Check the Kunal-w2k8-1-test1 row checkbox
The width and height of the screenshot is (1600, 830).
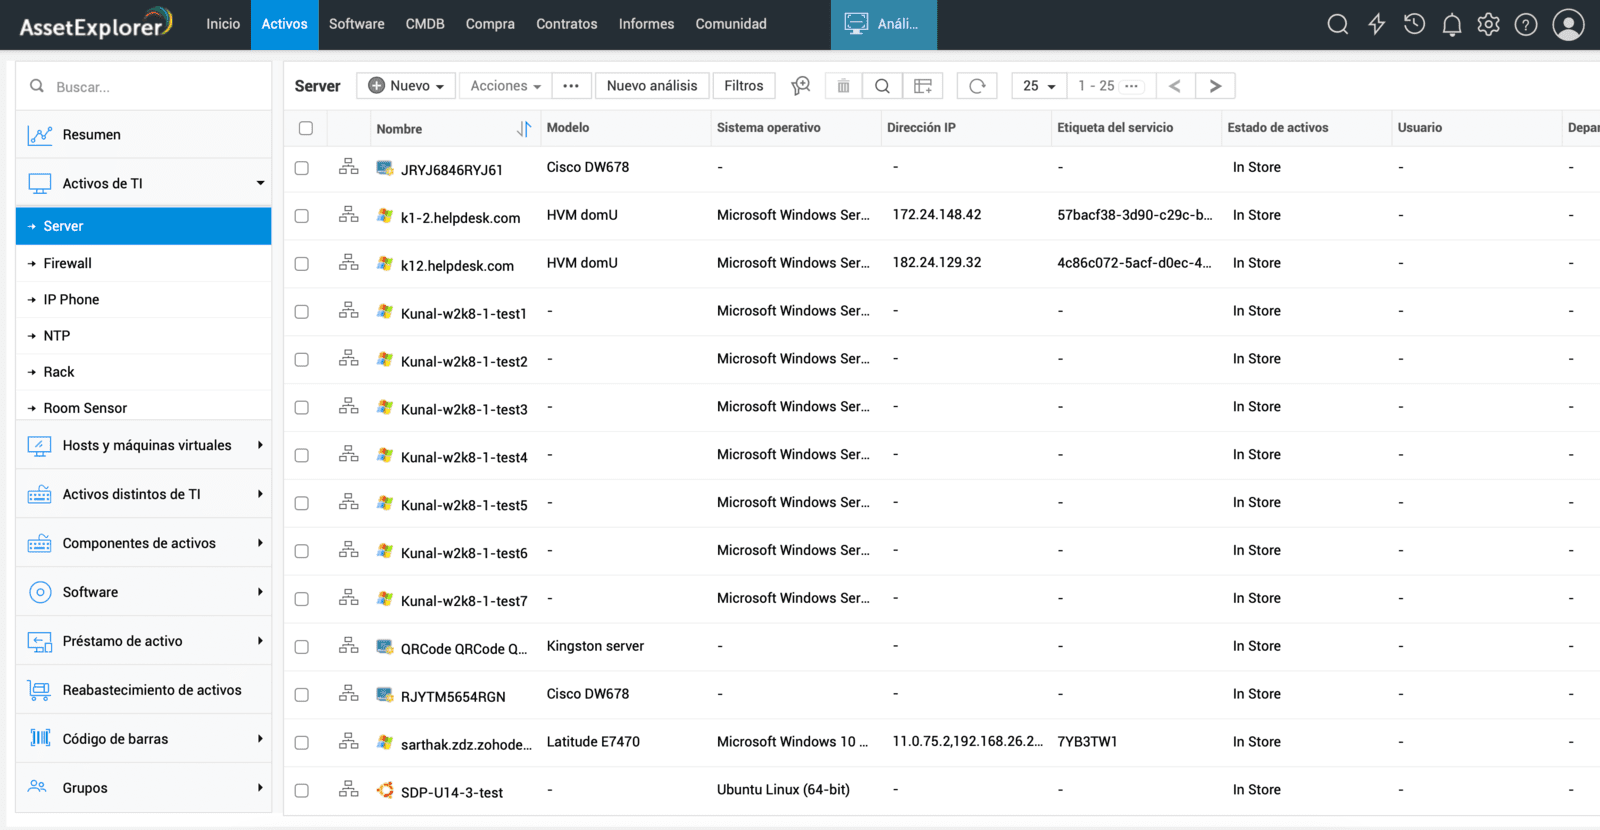click(x=302, y=312)
